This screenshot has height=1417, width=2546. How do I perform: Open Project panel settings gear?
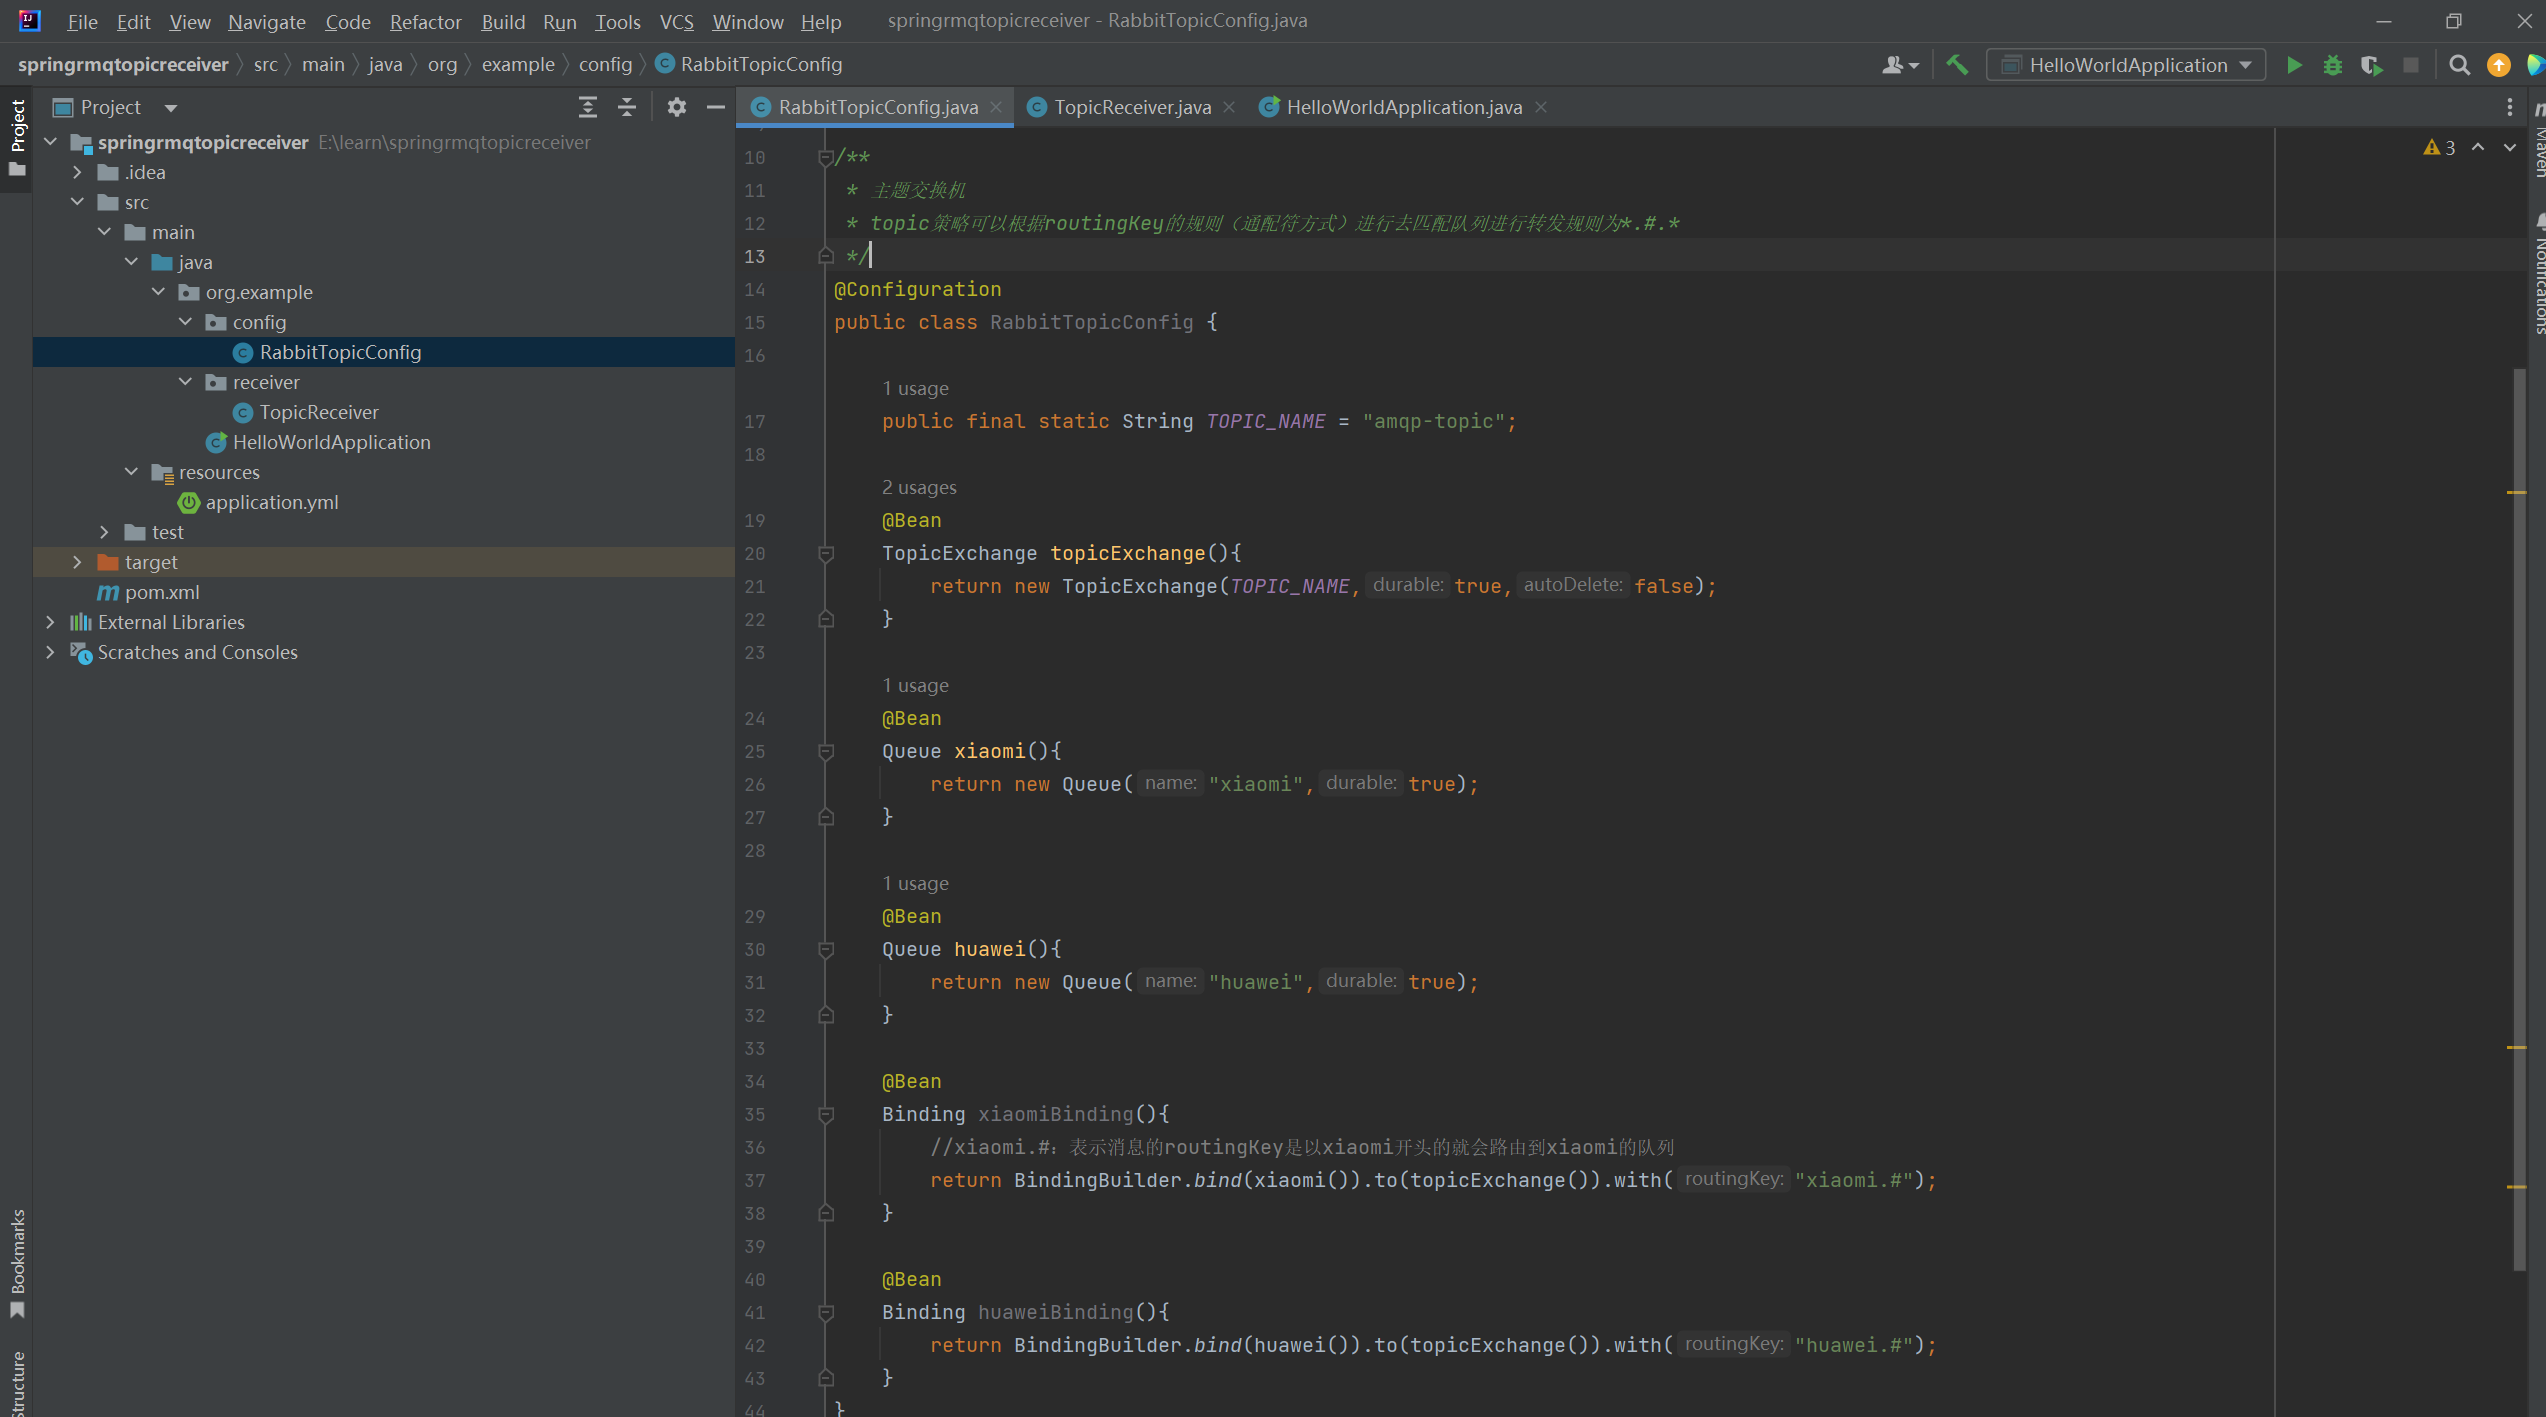(x=676, y=107)
